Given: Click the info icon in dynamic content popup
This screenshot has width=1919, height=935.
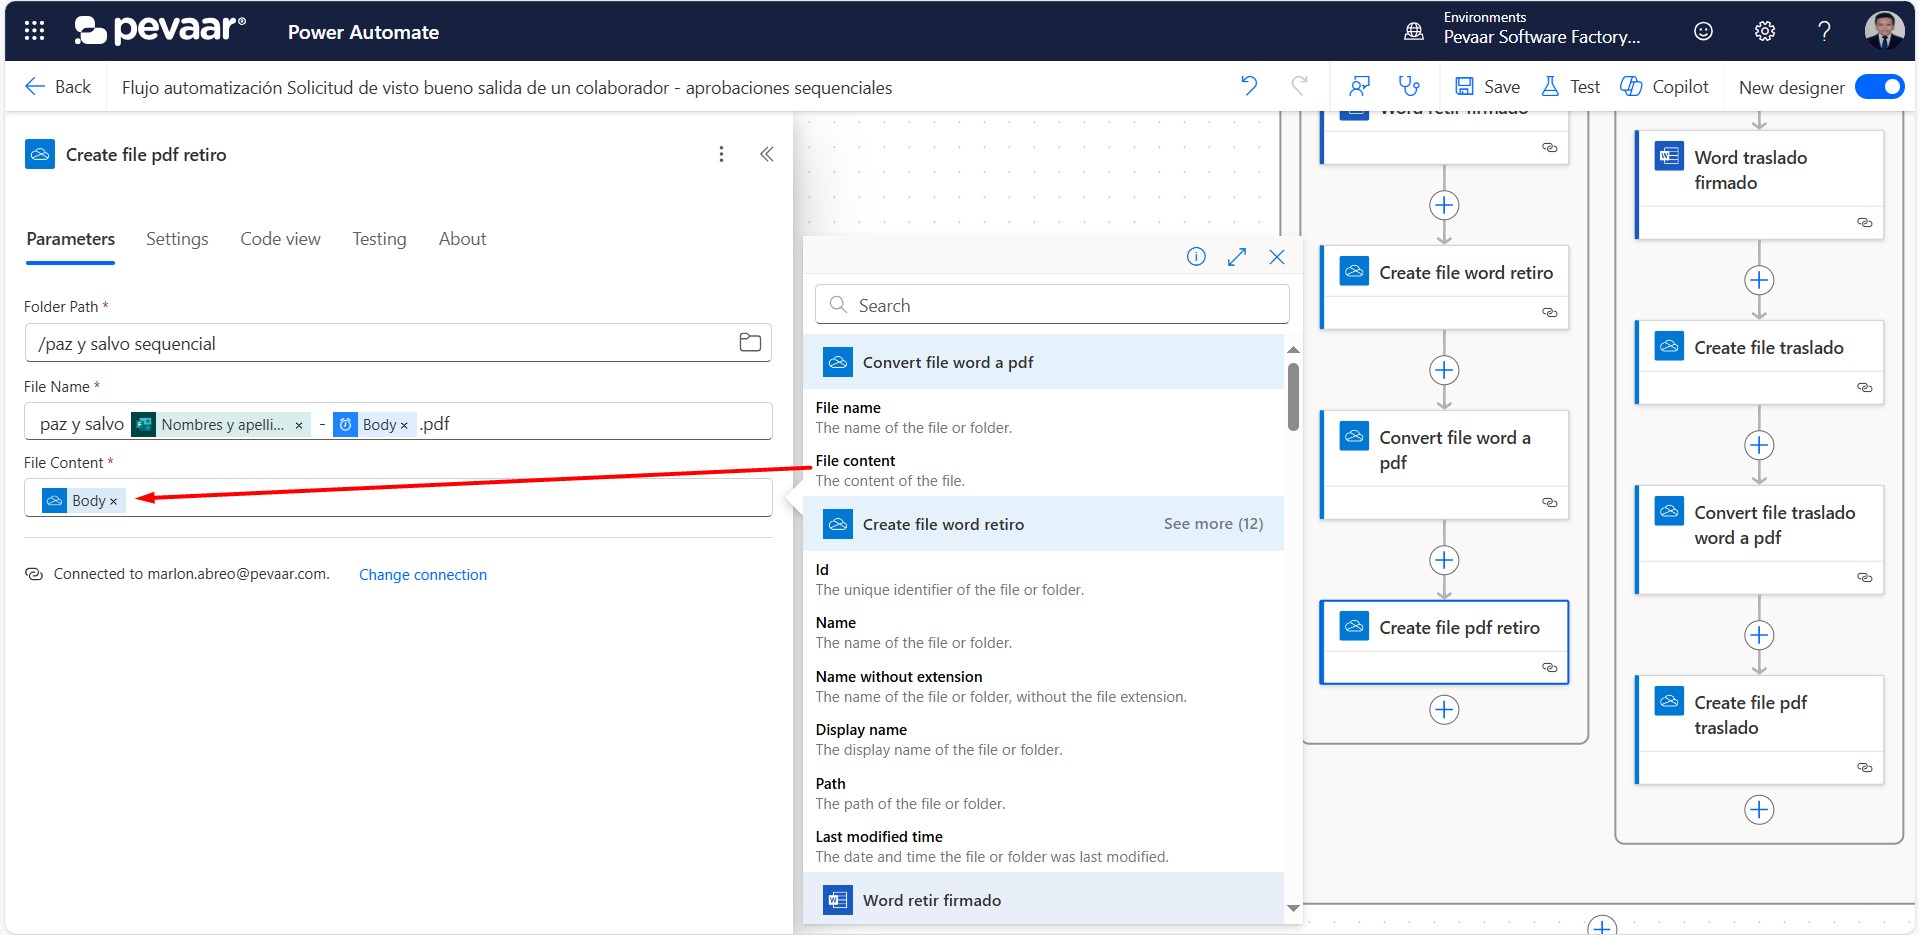Looking at the screenshot, I should 1196,257.
